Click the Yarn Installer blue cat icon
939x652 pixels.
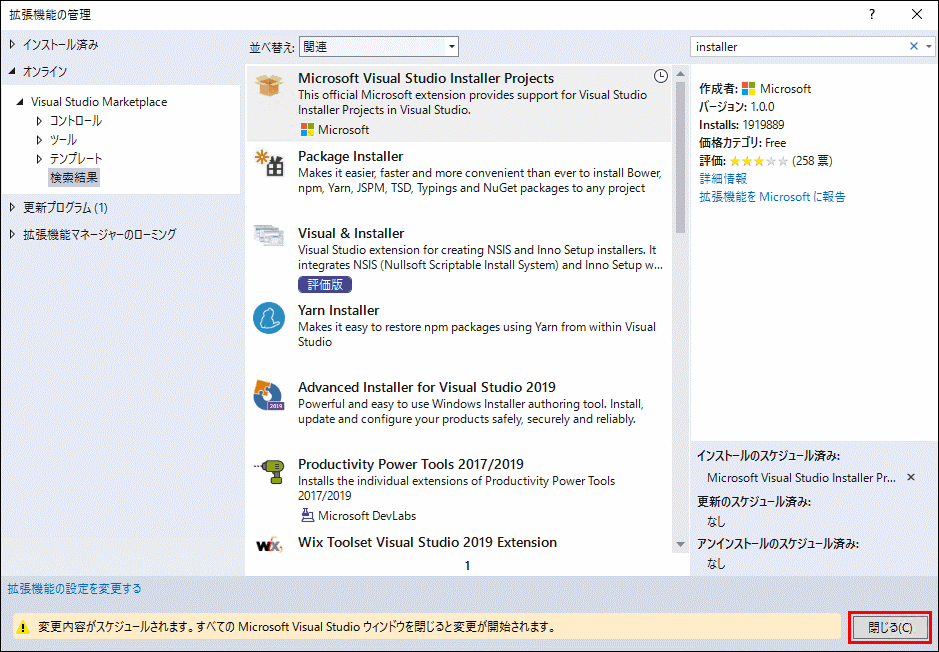click(x=269, y=317)
